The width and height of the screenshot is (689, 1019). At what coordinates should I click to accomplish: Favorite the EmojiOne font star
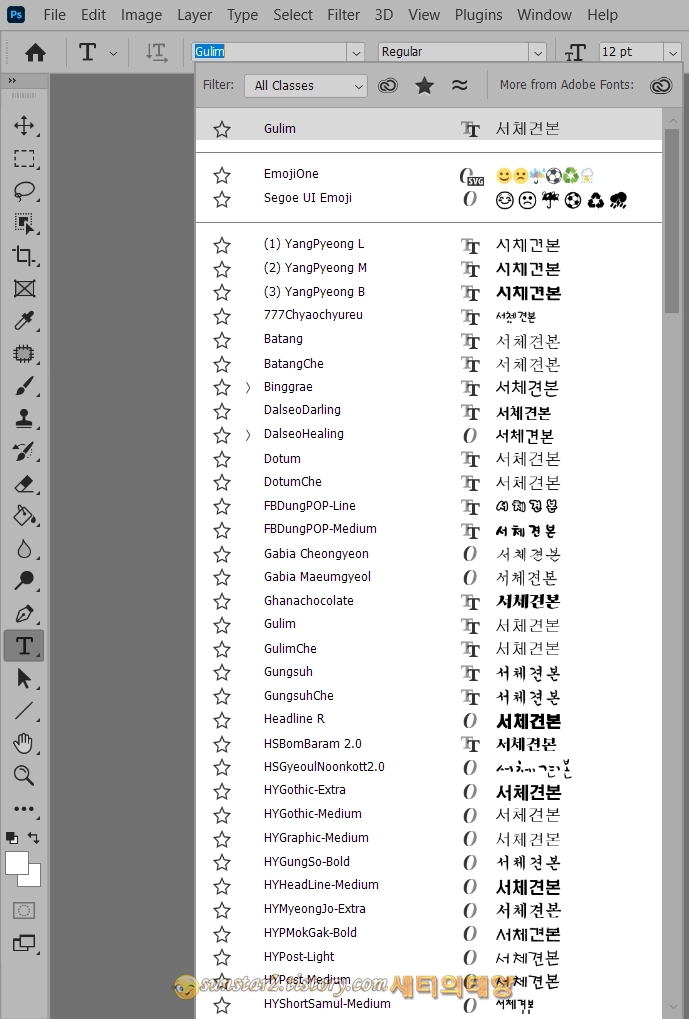222,175
